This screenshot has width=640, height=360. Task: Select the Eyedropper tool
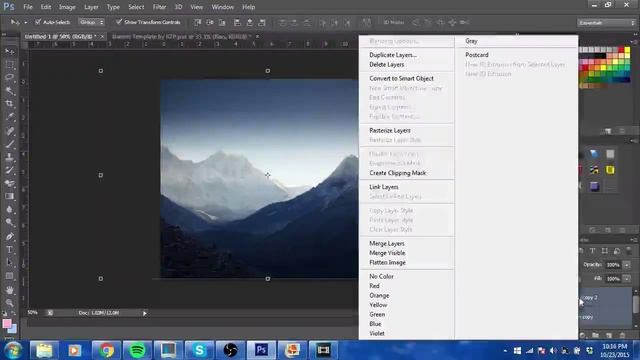pos(10,117)
